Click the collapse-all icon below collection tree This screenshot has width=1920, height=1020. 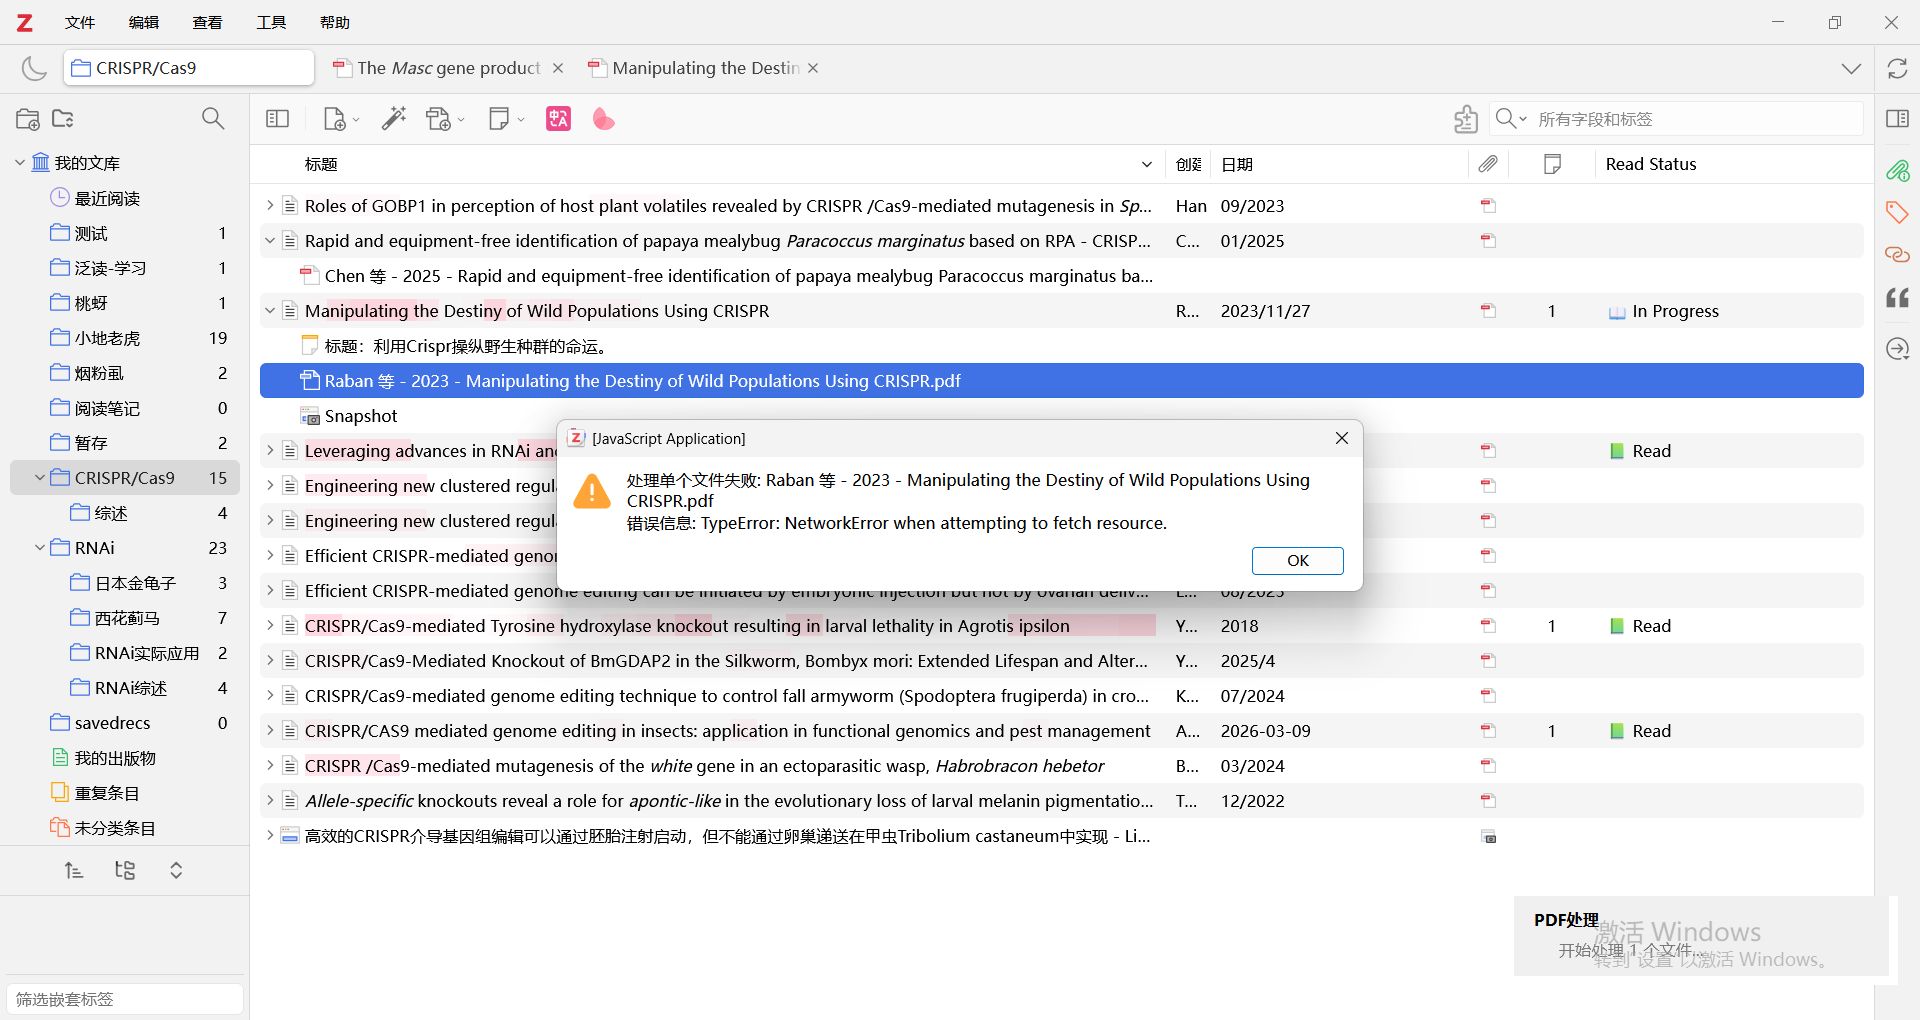[x=74, y=870]
